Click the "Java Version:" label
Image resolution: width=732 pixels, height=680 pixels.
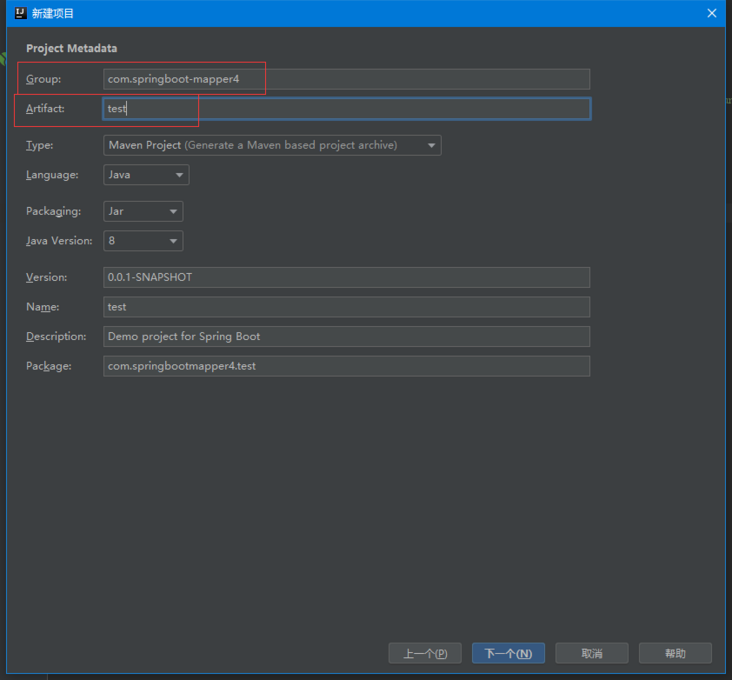[59, 241]
